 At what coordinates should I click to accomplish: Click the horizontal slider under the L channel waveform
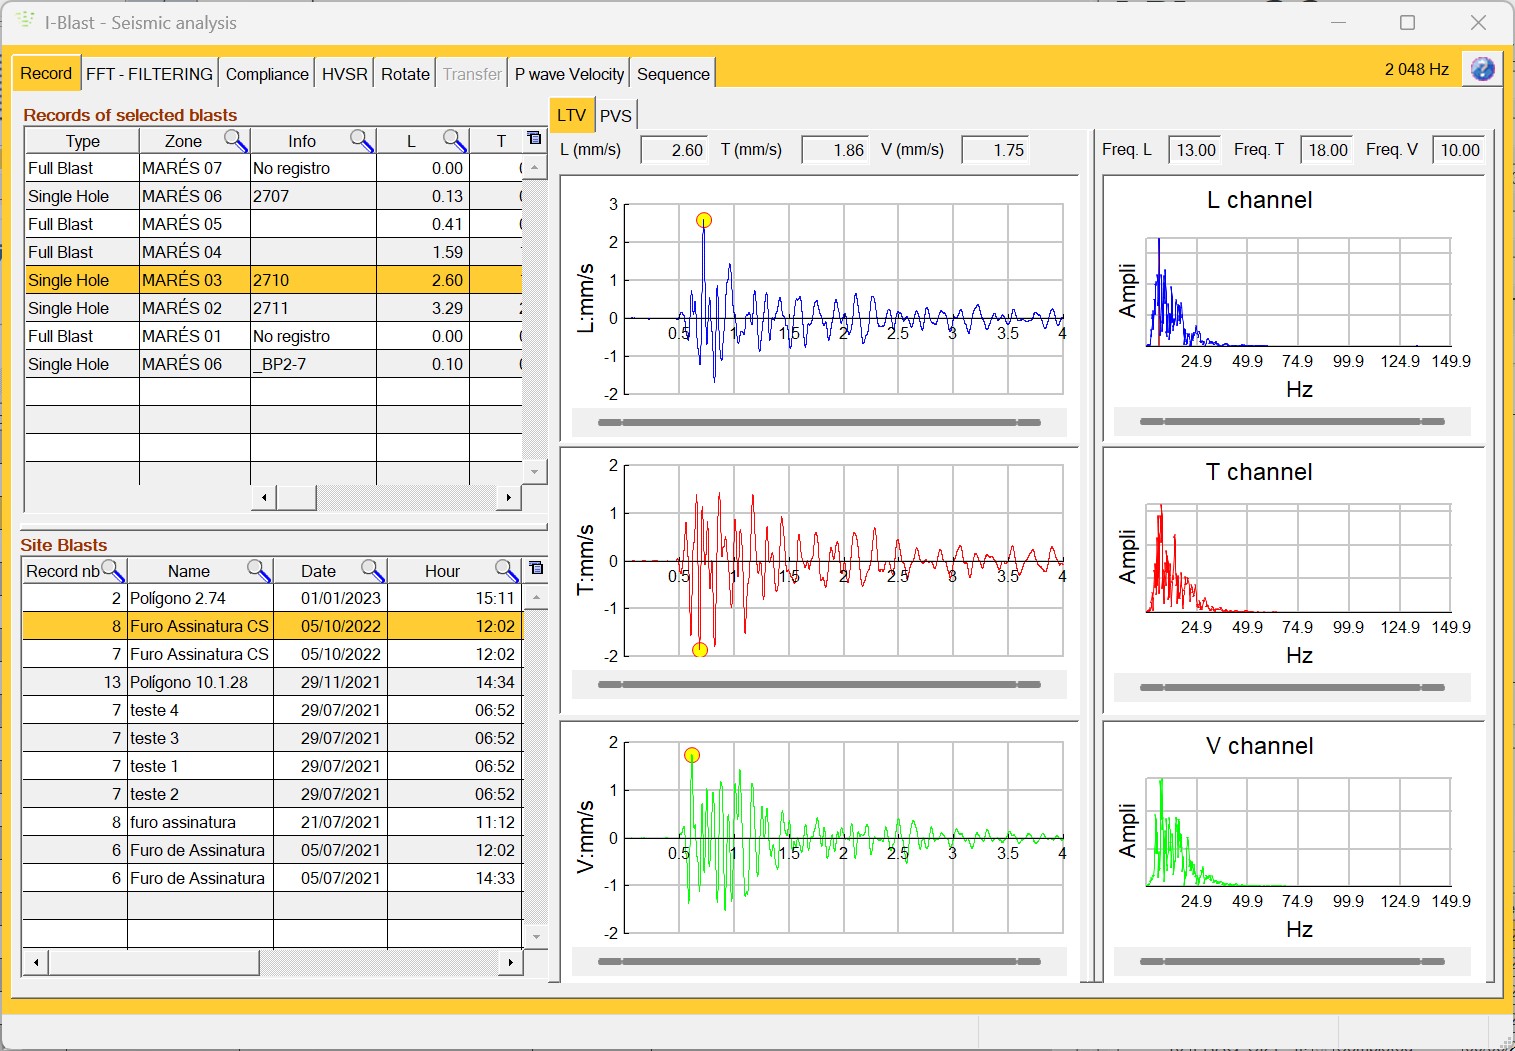point(820,422)
